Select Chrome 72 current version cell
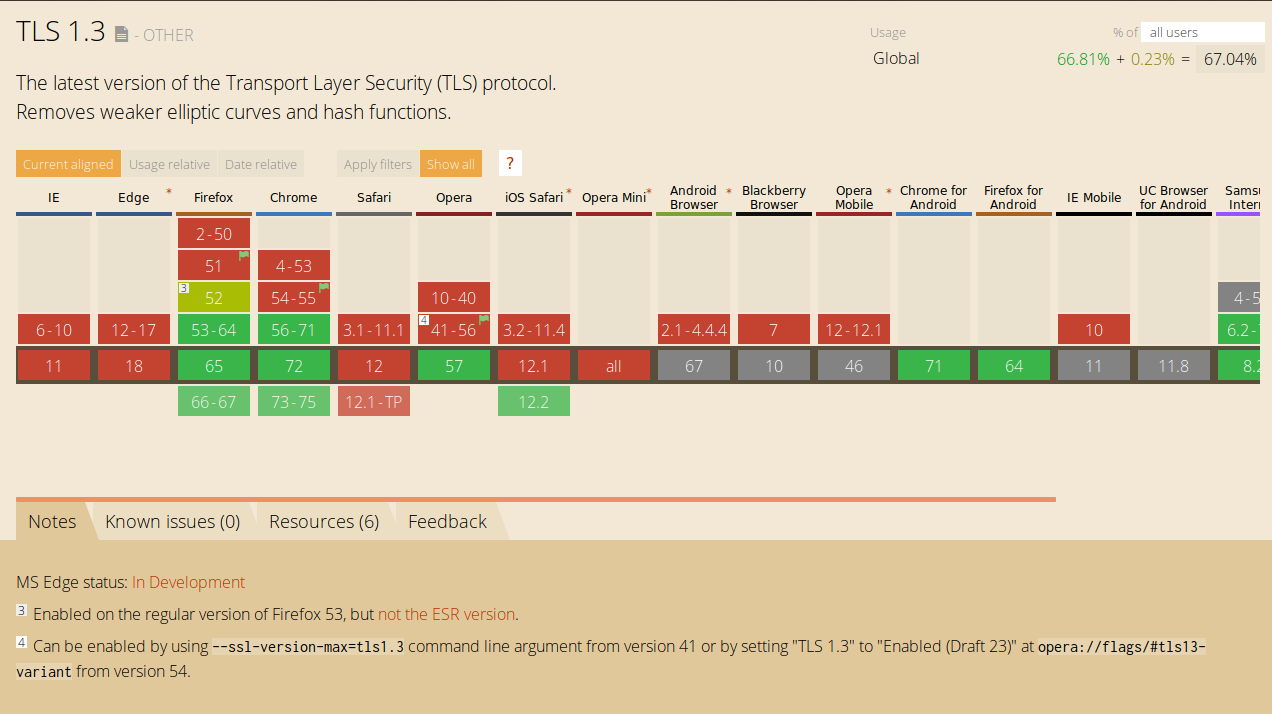 tap(294, 365)
